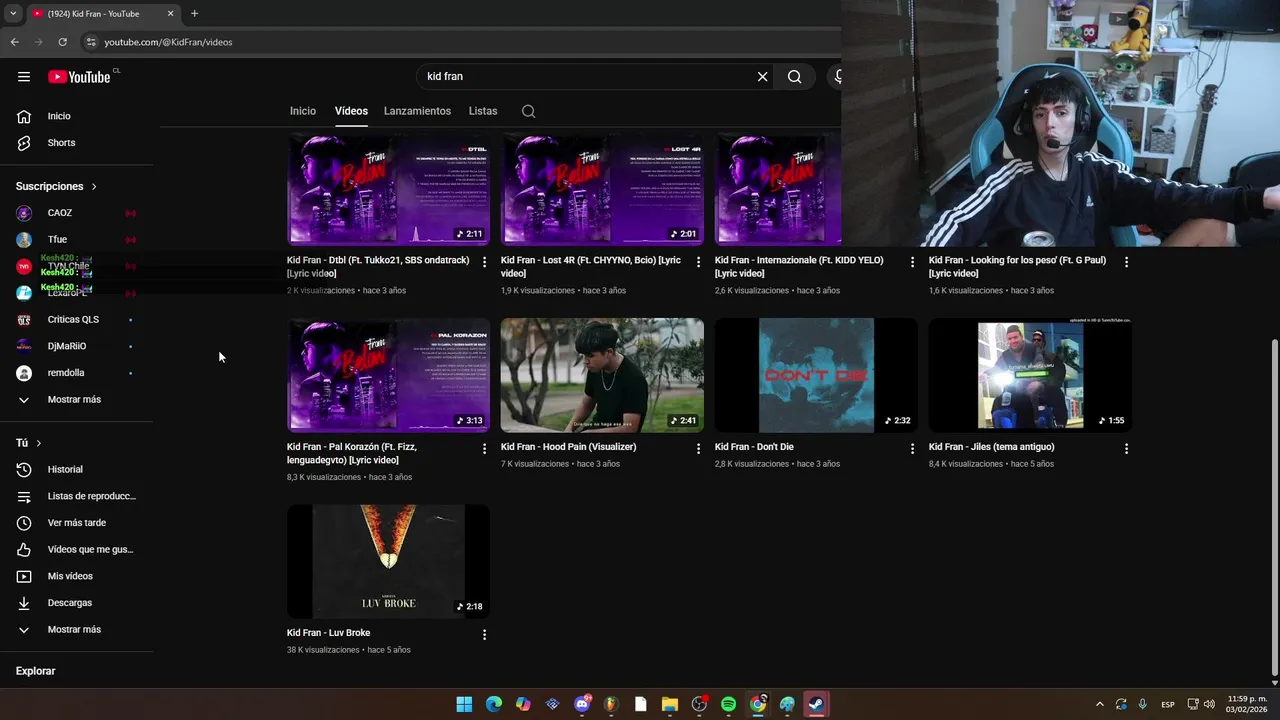Open the browser tab list dropdown
The image size is (1280, 720).
point(12,14)
